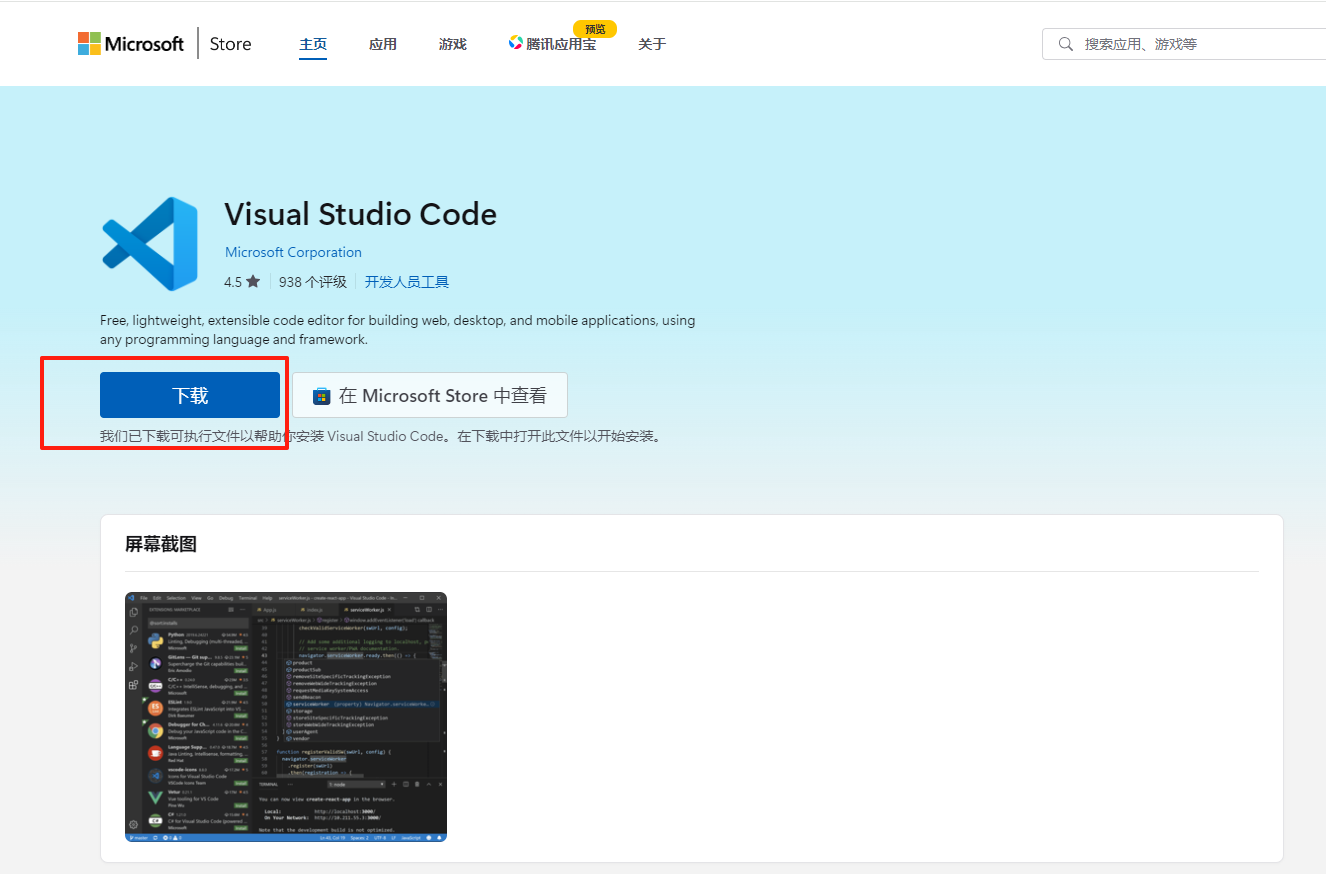The width and height of the screenshot is (1326, 874).
Task: Click the 4.5 star rating
Action: click(x=242, y=282)
